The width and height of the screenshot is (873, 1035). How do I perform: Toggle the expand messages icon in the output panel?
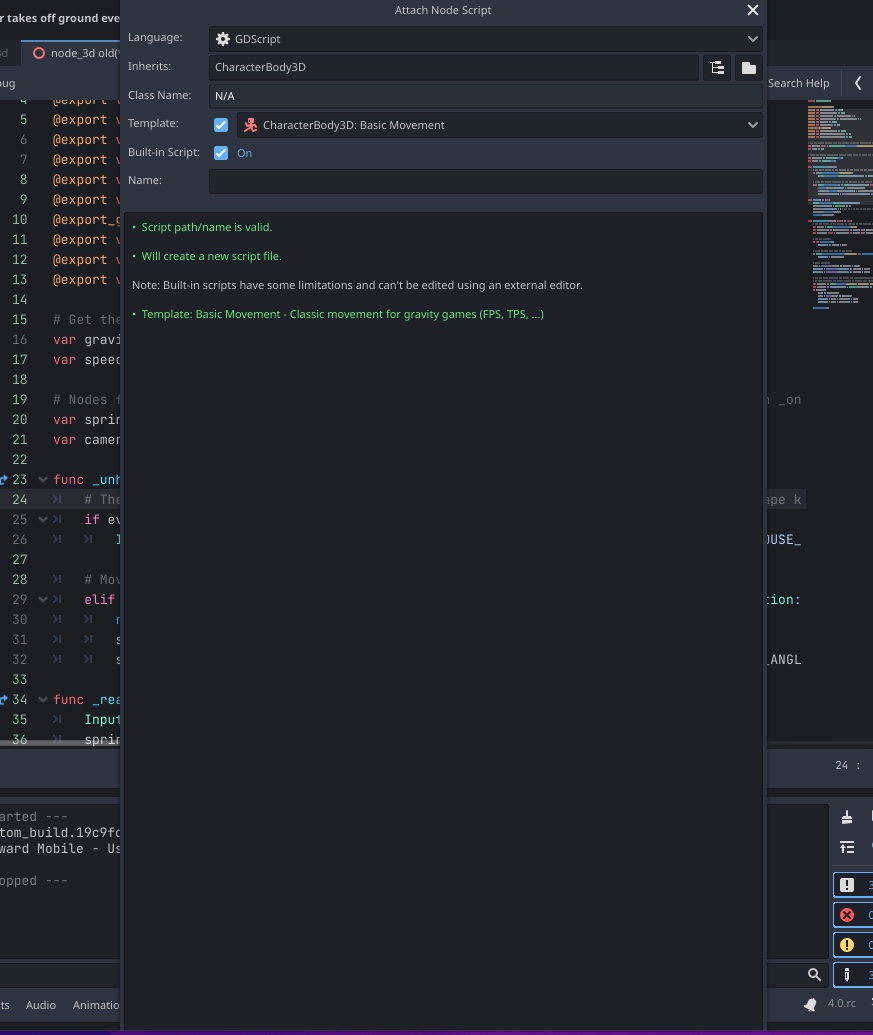coord(848,847)
